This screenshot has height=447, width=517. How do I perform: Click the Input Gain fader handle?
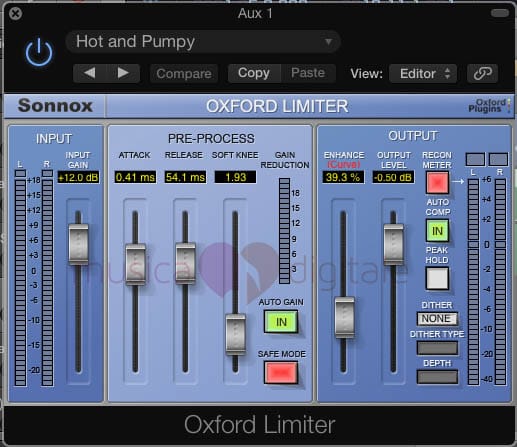(78, 244)
